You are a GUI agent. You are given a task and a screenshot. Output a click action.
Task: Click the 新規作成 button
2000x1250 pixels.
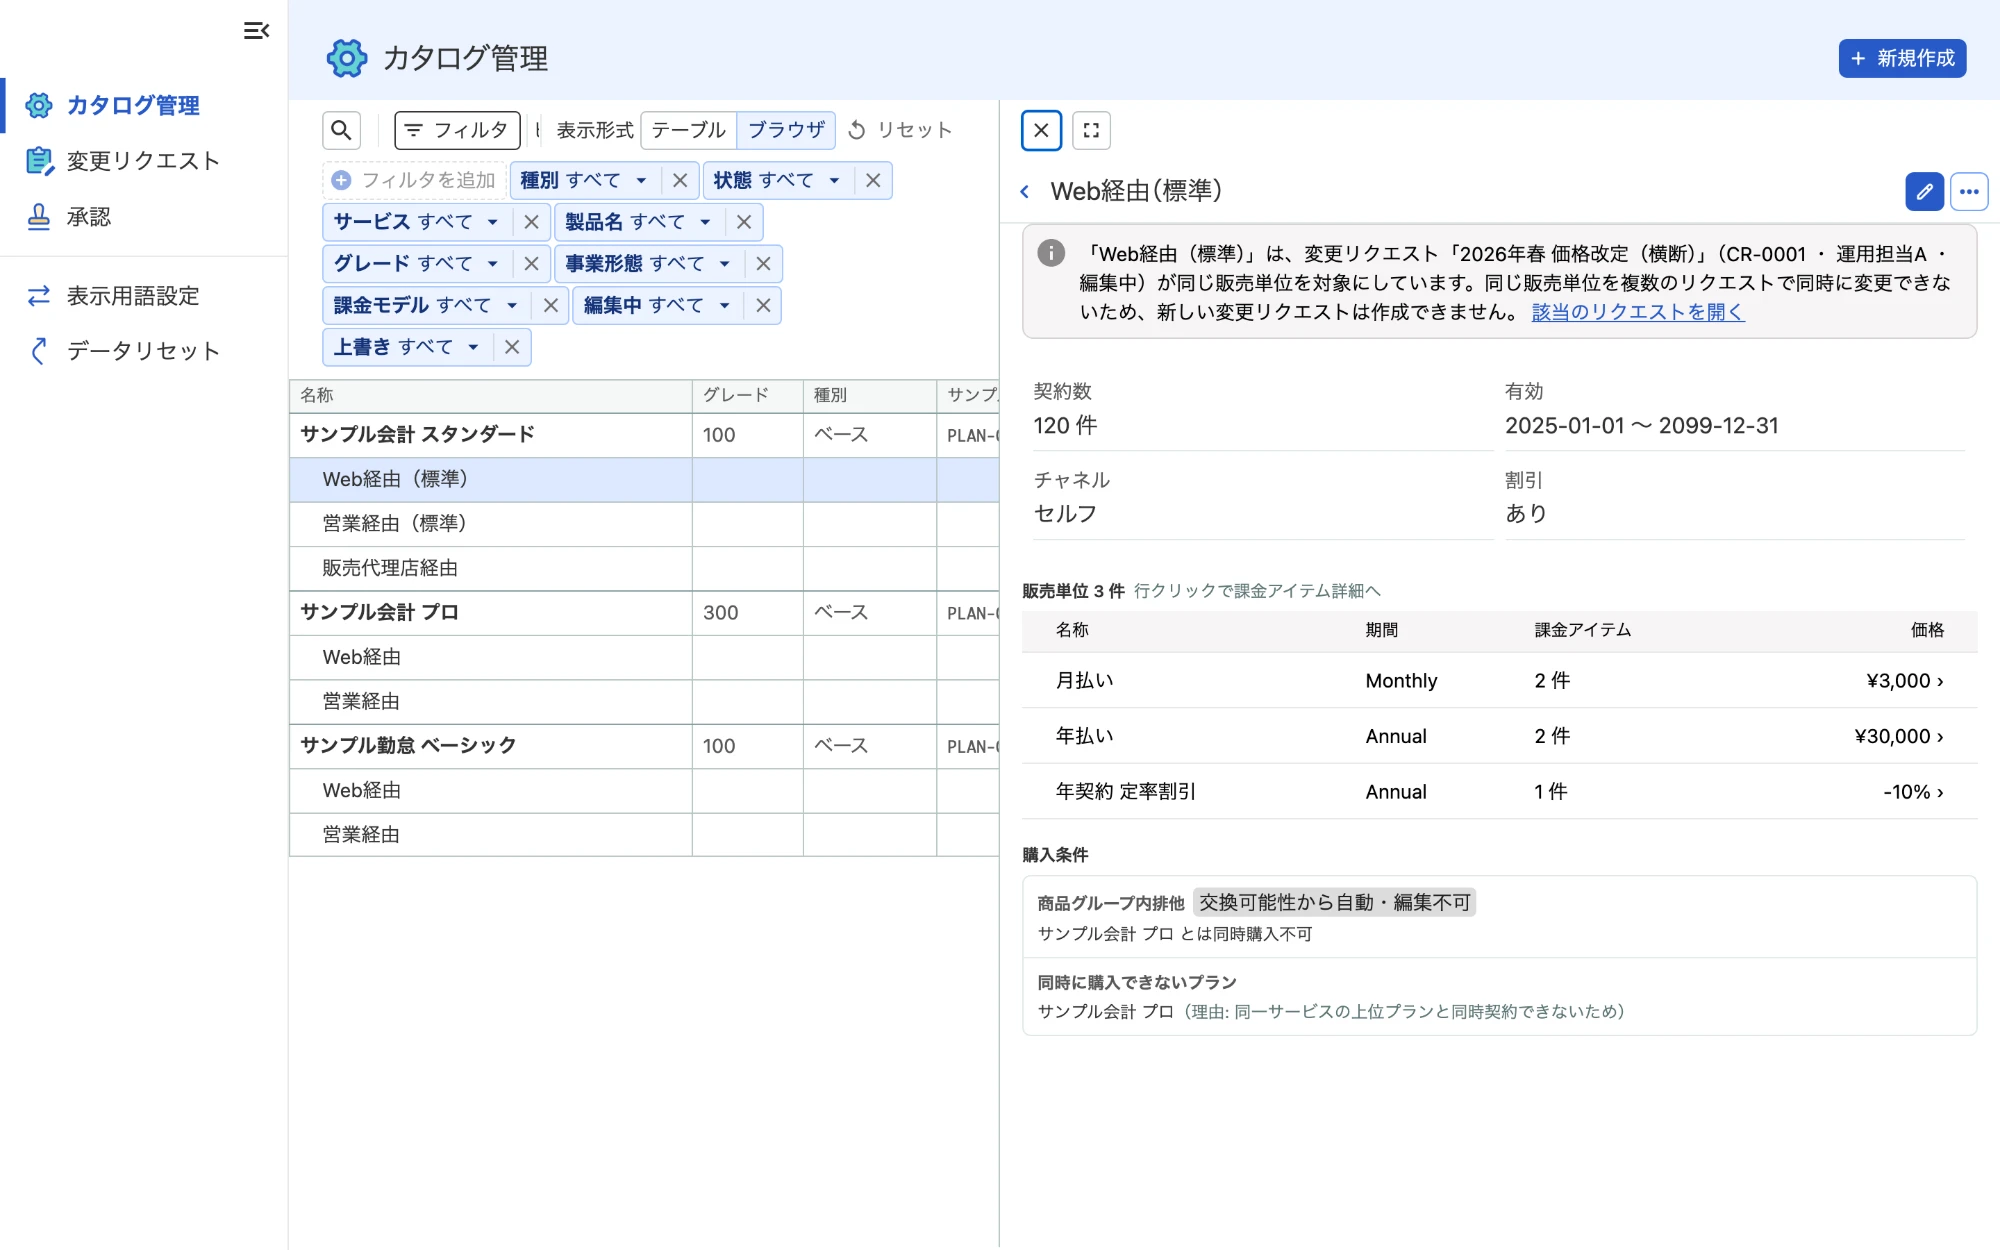pos(1902,58)
